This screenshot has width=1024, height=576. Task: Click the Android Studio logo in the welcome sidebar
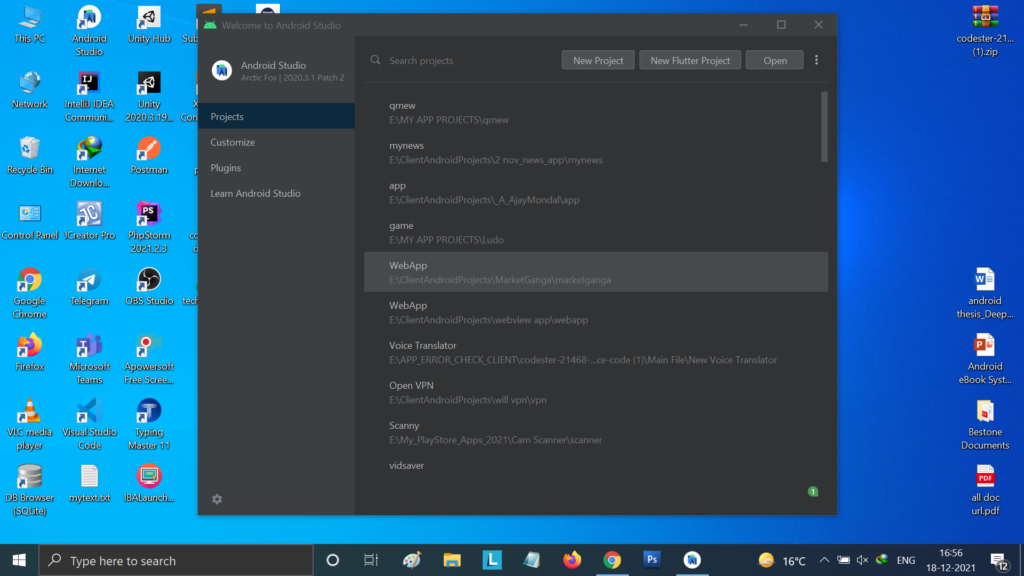tap(221, 71)
